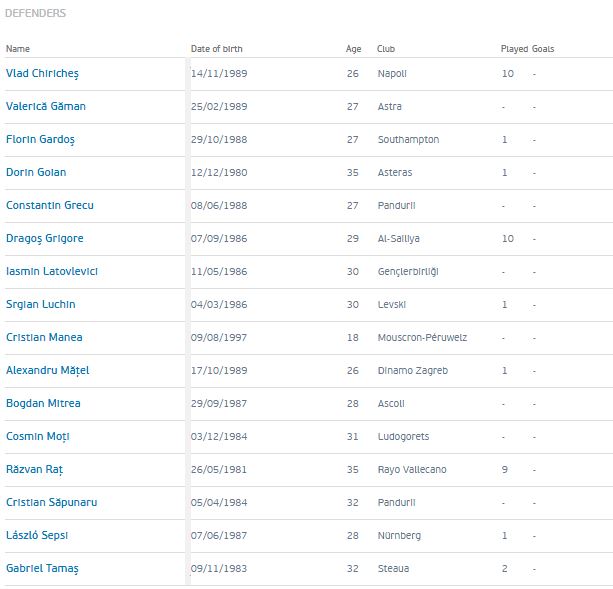This screenshot has width=613, height=589.
Task: Click Pandurii in Cristian Săpunaru's row
Action: (396, 502)
